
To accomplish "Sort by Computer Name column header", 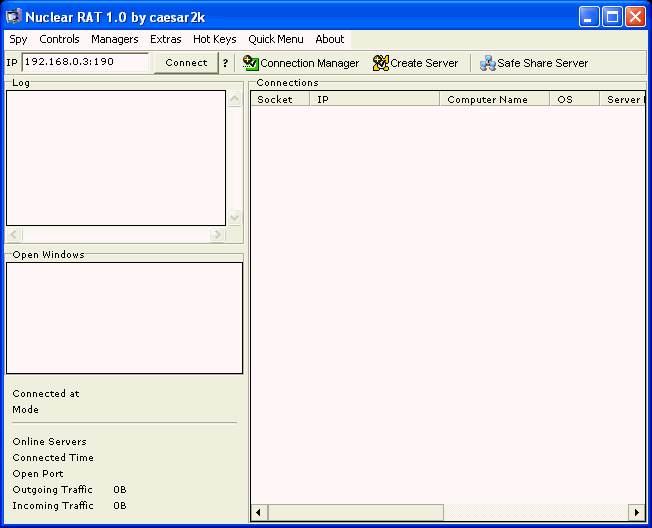I will click(494, 100).
